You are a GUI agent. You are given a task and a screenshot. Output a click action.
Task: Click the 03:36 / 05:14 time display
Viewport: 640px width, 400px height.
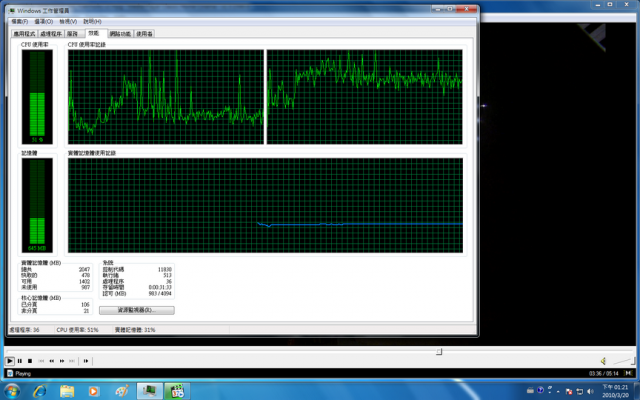(x=603, y=373)
